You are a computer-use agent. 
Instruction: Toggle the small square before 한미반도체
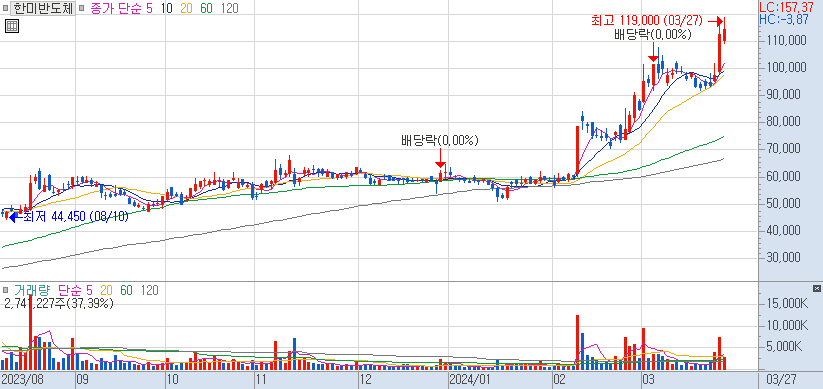6,8
